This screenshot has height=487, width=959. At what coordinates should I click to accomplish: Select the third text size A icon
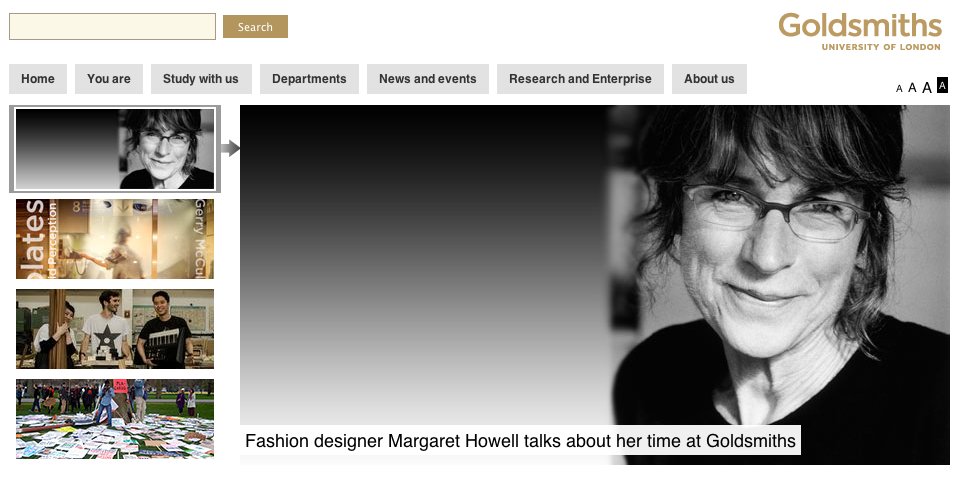click(927, 87)
